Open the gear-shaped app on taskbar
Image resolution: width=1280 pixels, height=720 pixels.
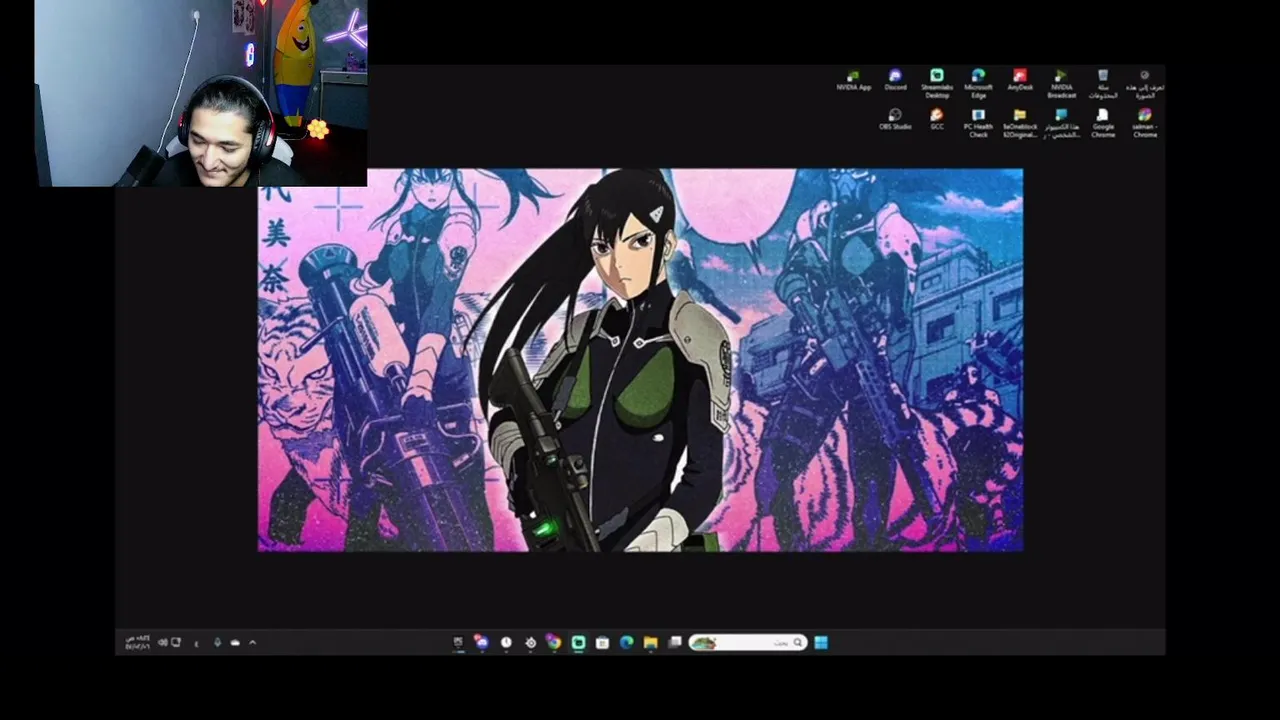[x=531, y=642]
